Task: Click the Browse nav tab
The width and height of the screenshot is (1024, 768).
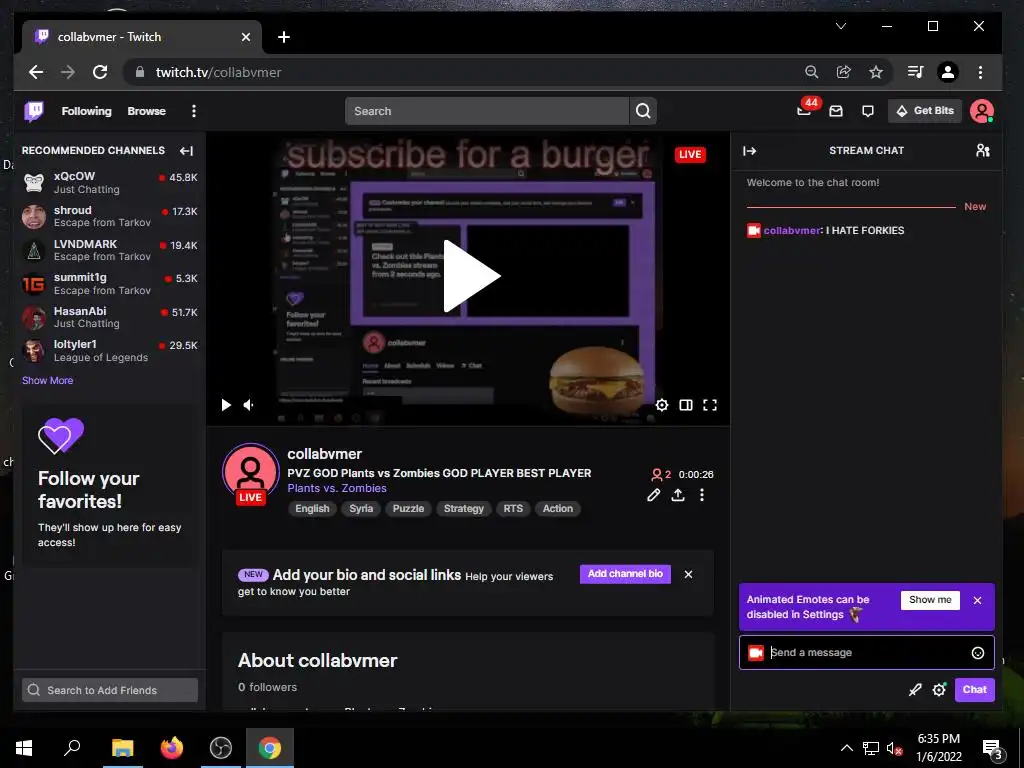Action: point(146,111)
